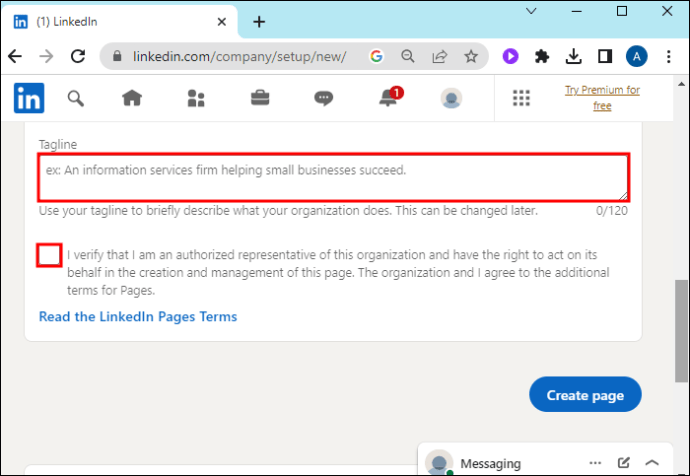Click Try Premium for free link
This screenshot has height=476, width=690.
coord(602,98)
